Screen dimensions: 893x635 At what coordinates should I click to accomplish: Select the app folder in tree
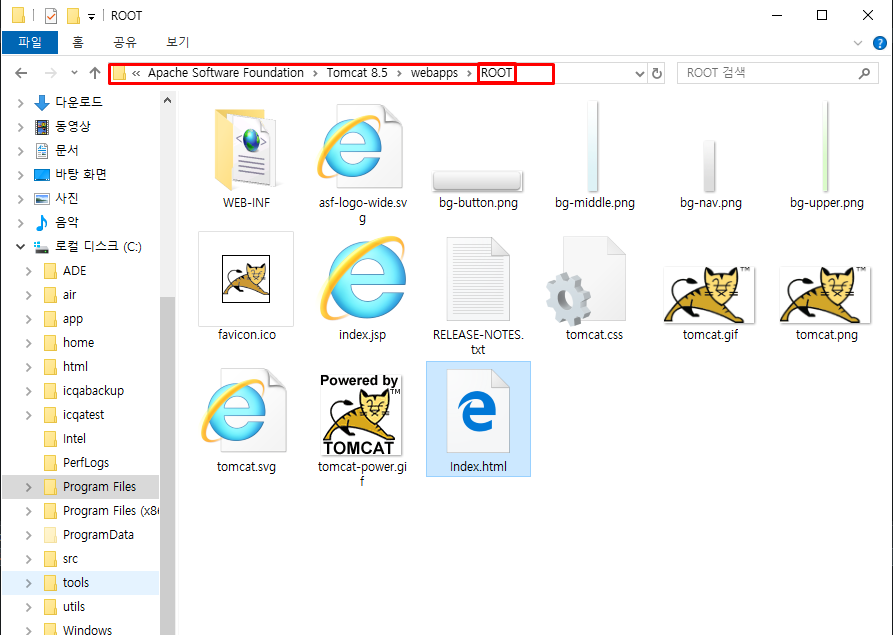[x=73, y=319]
